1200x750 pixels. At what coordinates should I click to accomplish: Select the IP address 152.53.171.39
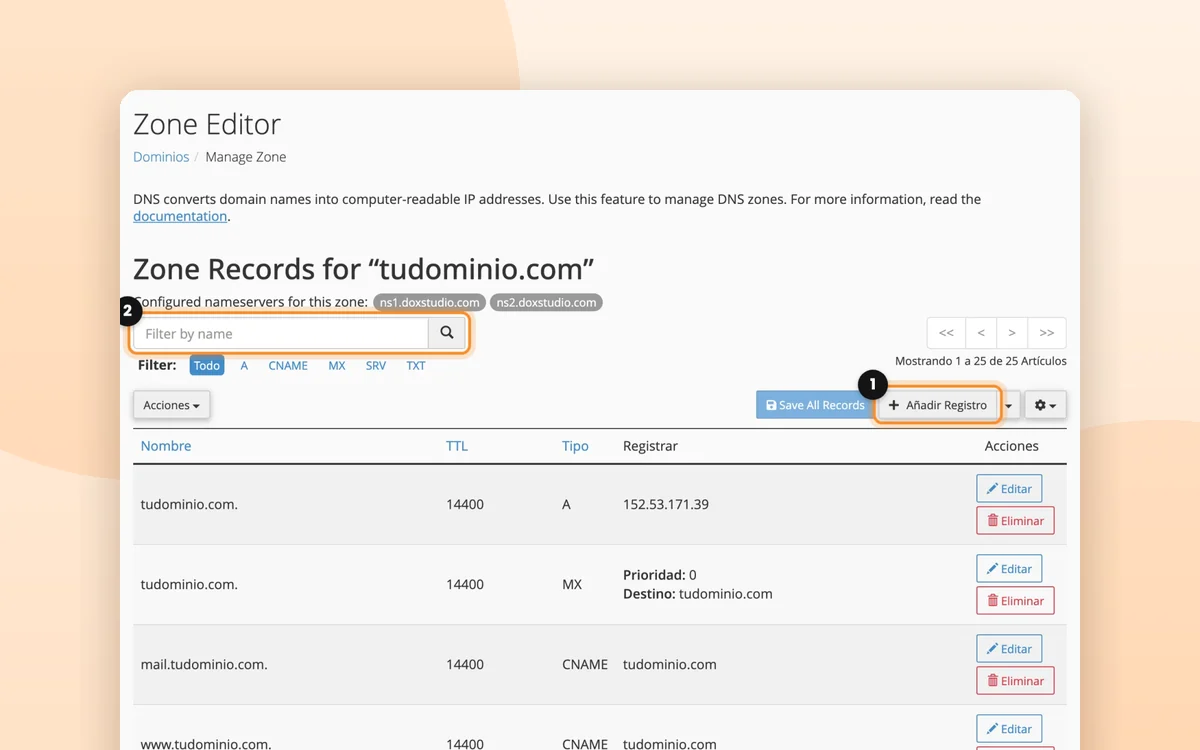666,504
